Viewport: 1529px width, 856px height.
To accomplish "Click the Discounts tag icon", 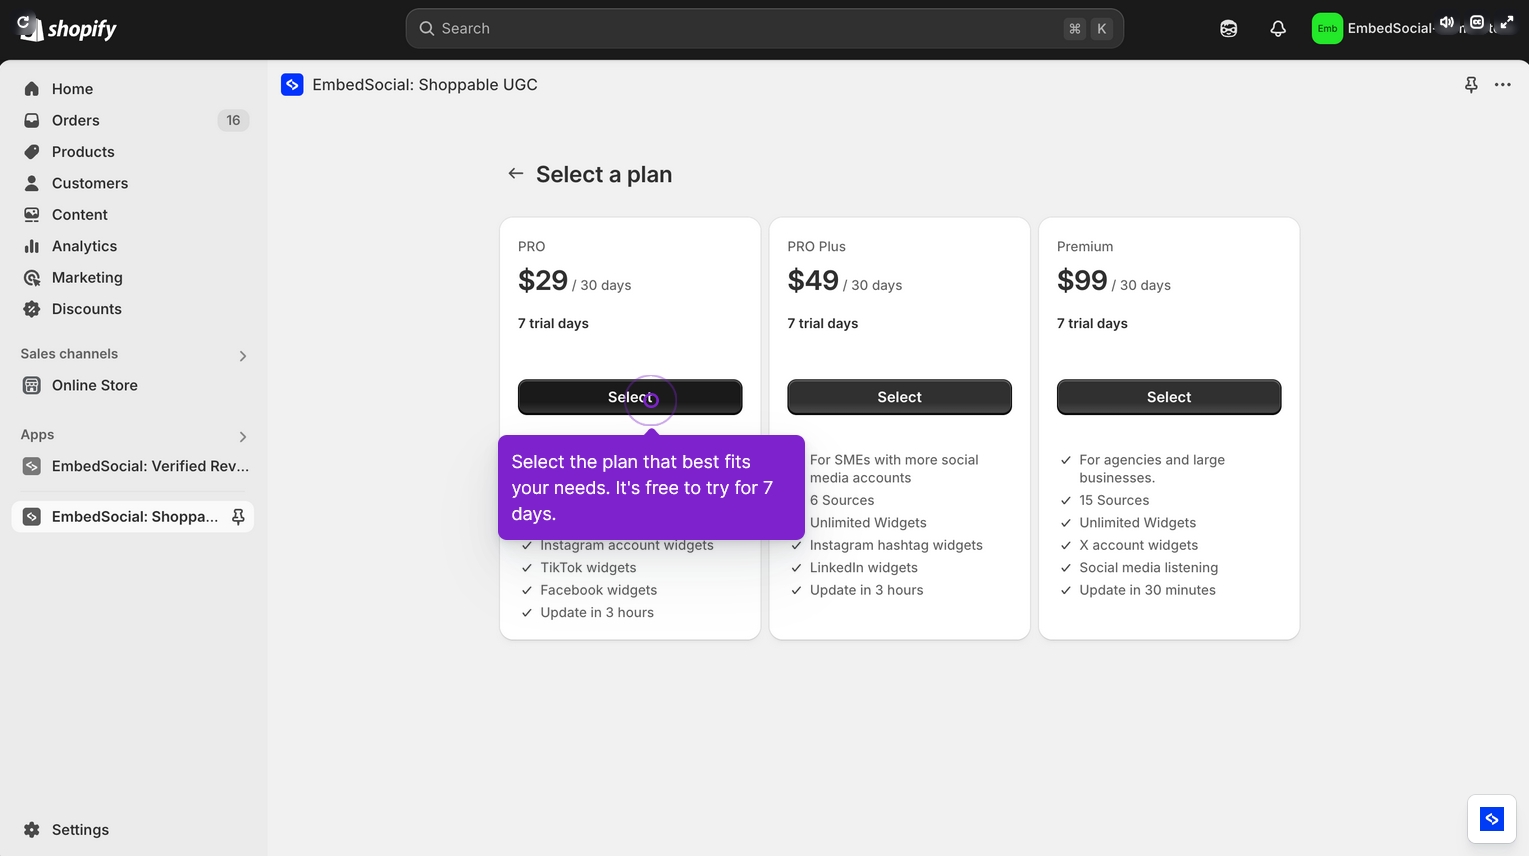I will (31, 309).
